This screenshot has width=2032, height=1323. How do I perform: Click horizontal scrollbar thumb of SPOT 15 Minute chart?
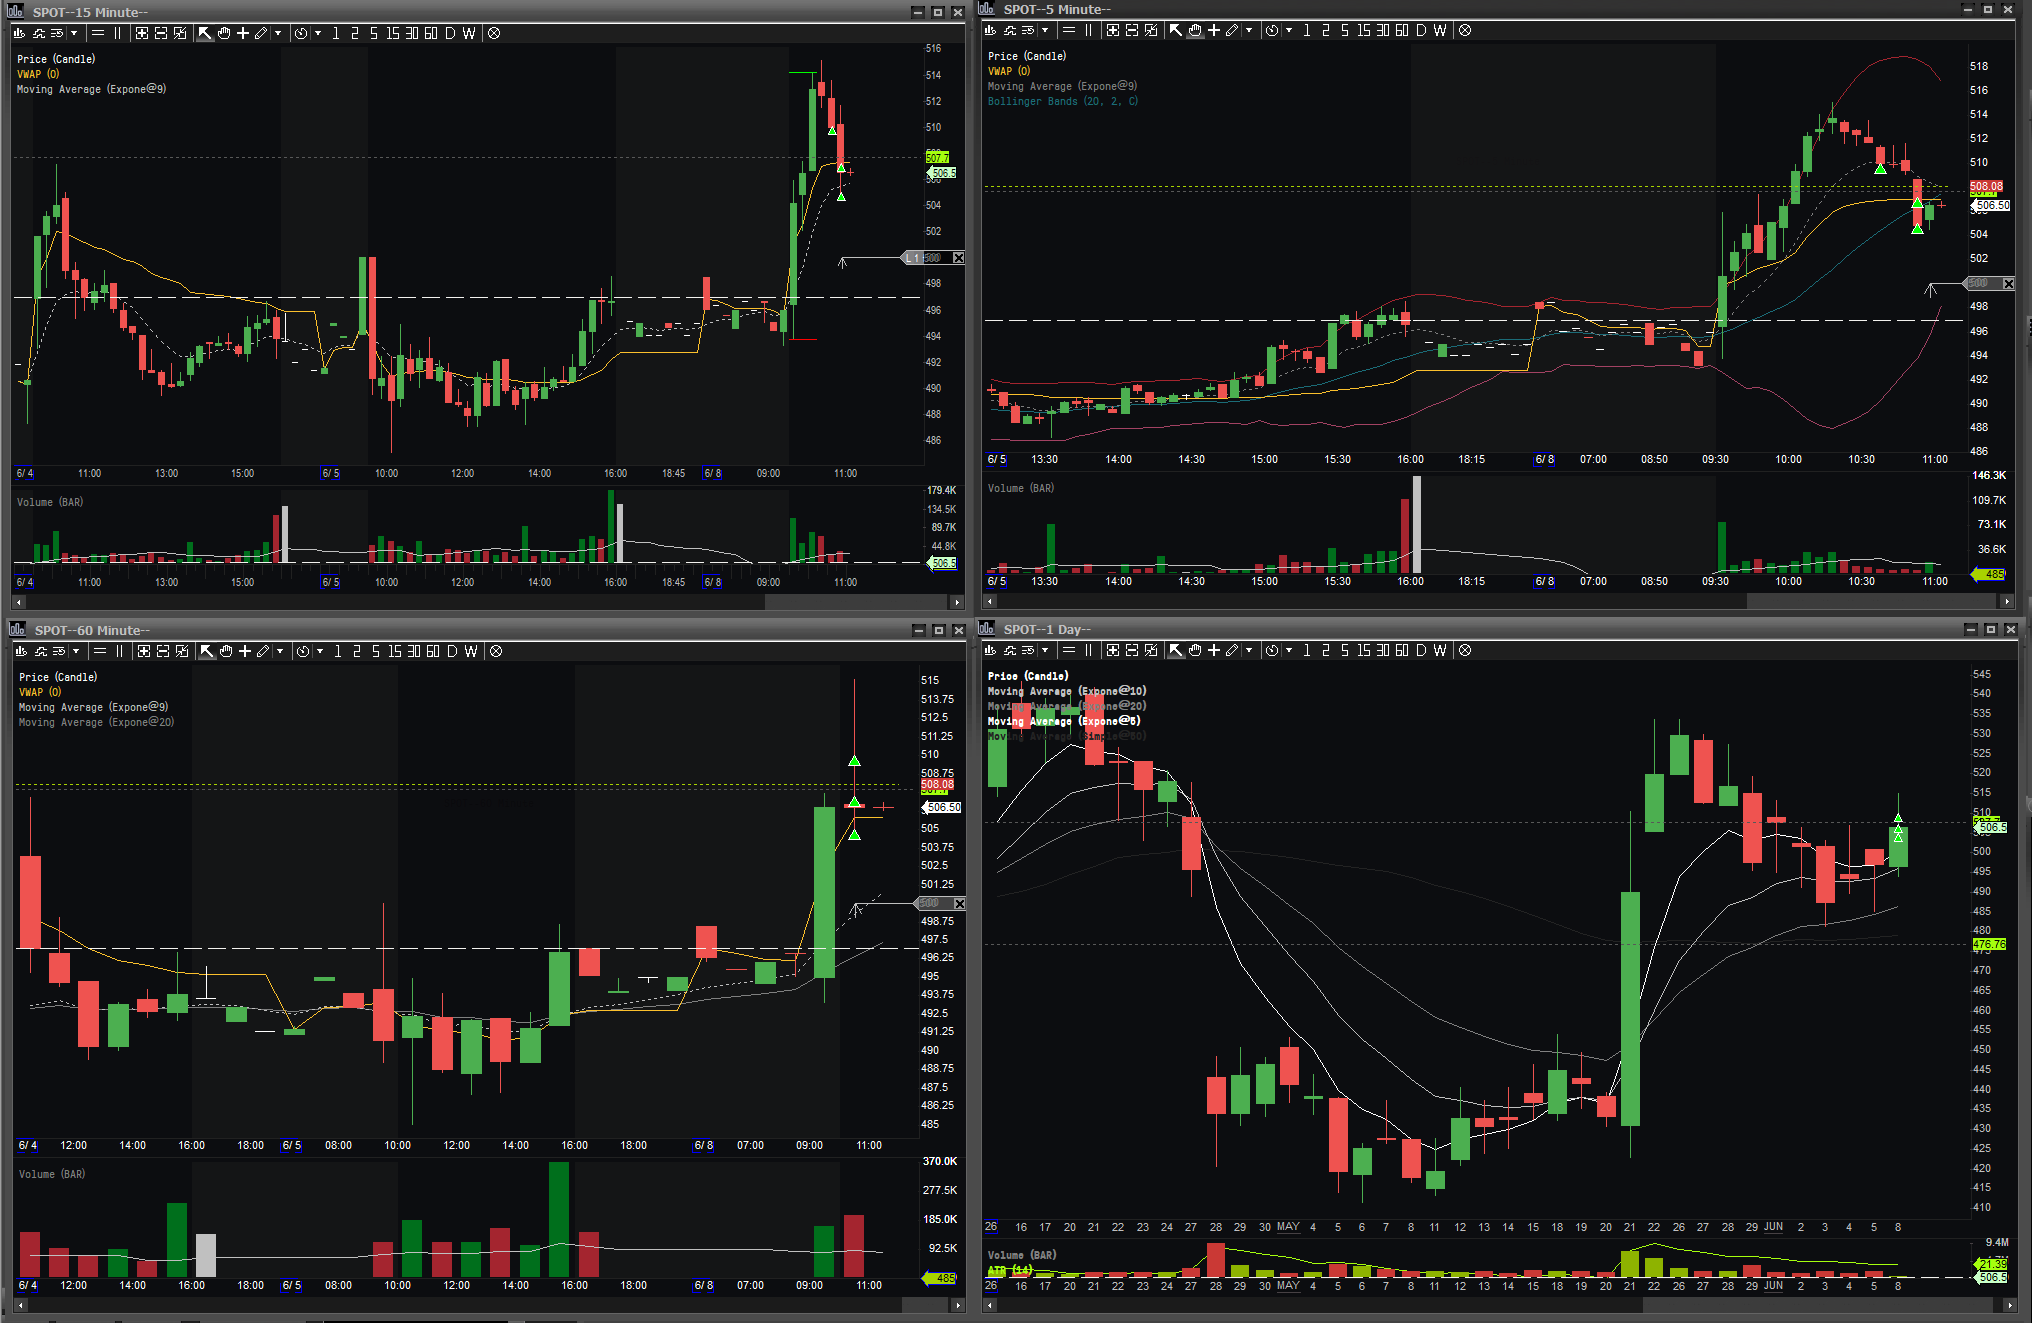856,602
